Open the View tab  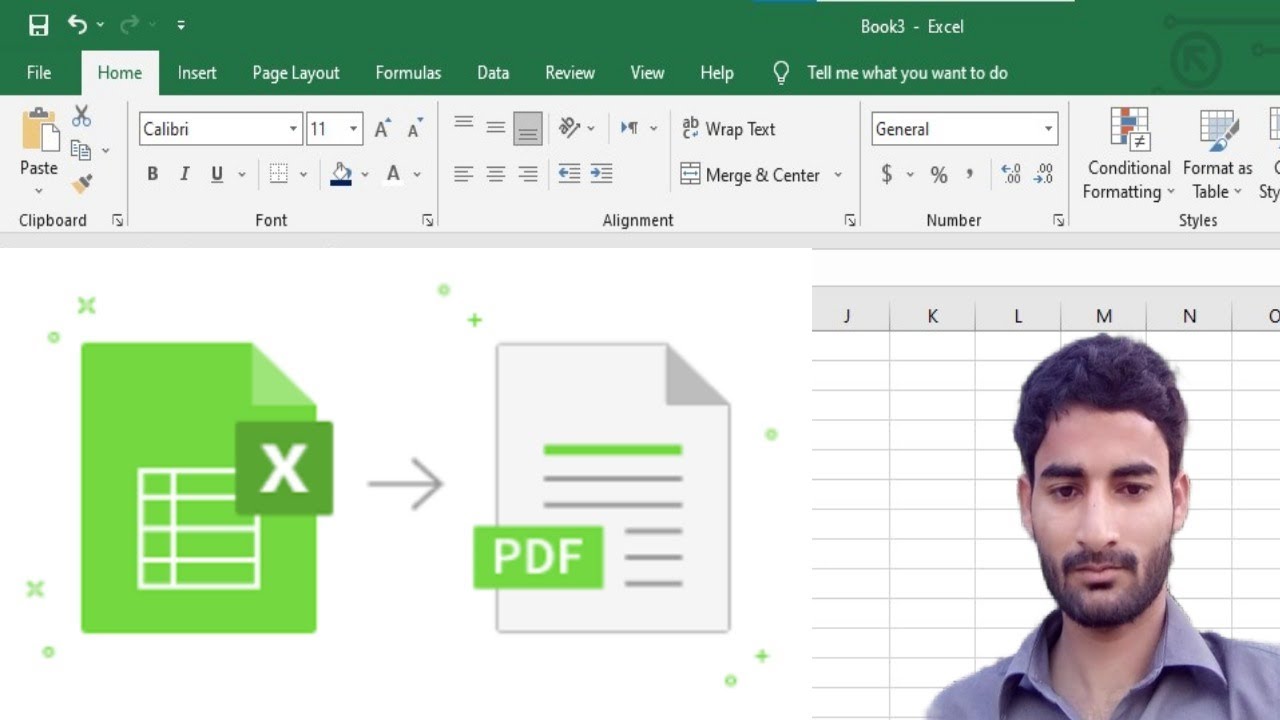pyautogui.click(x=647, y=72)
